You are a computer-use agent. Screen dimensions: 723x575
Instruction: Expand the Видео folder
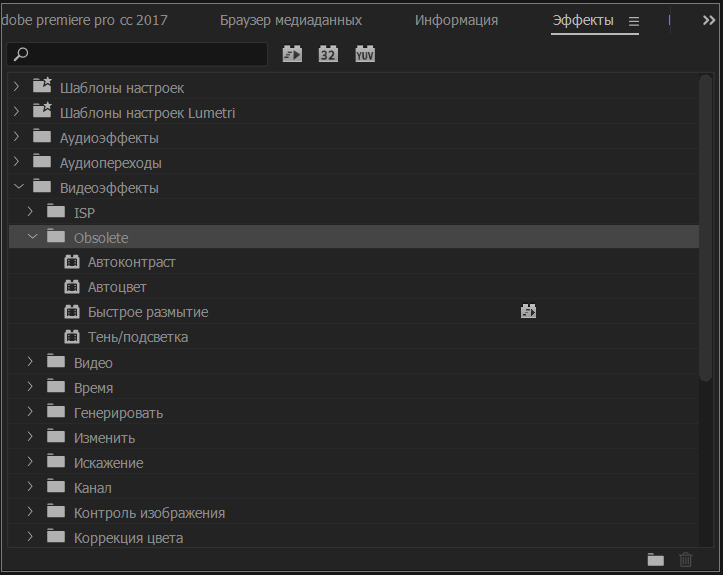point(30,362)
